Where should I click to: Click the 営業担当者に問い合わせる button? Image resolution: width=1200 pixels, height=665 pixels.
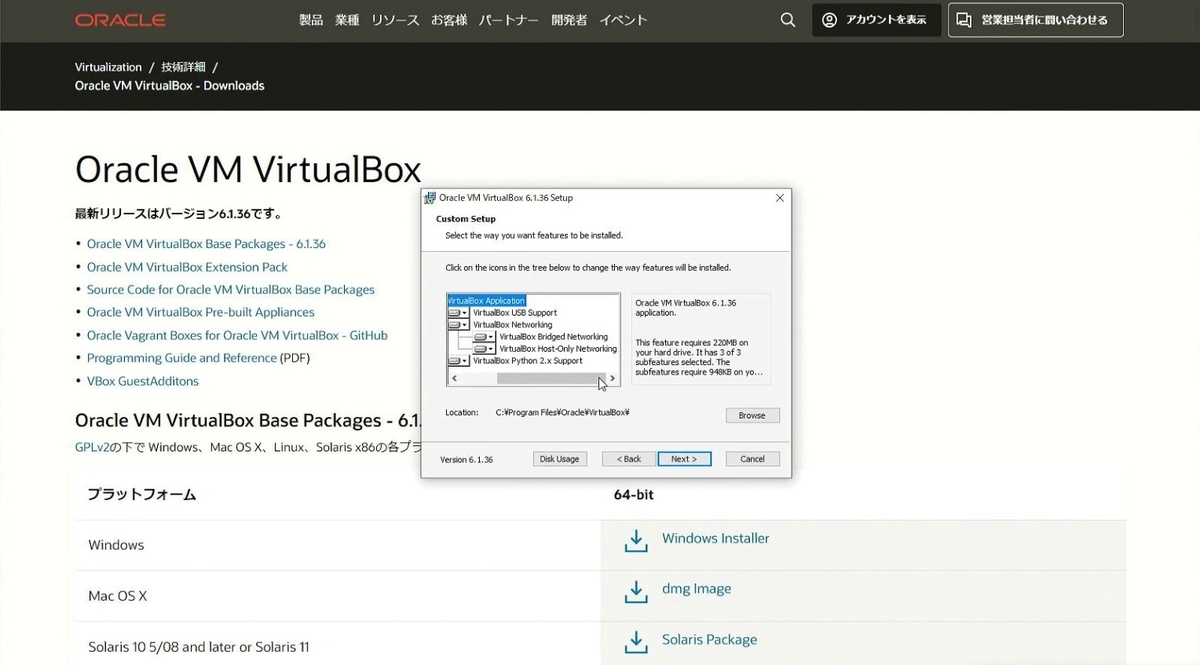coord(1035,20)
